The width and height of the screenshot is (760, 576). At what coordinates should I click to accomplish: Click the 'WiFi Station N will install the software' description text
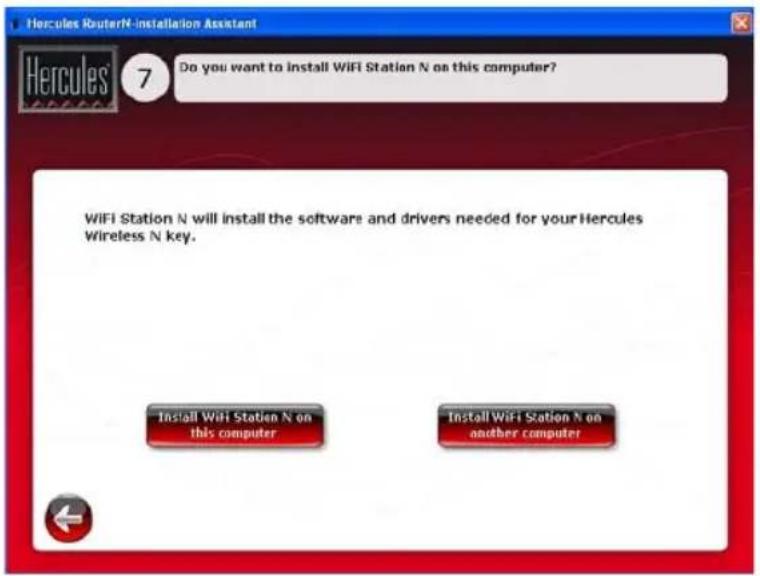364,227
